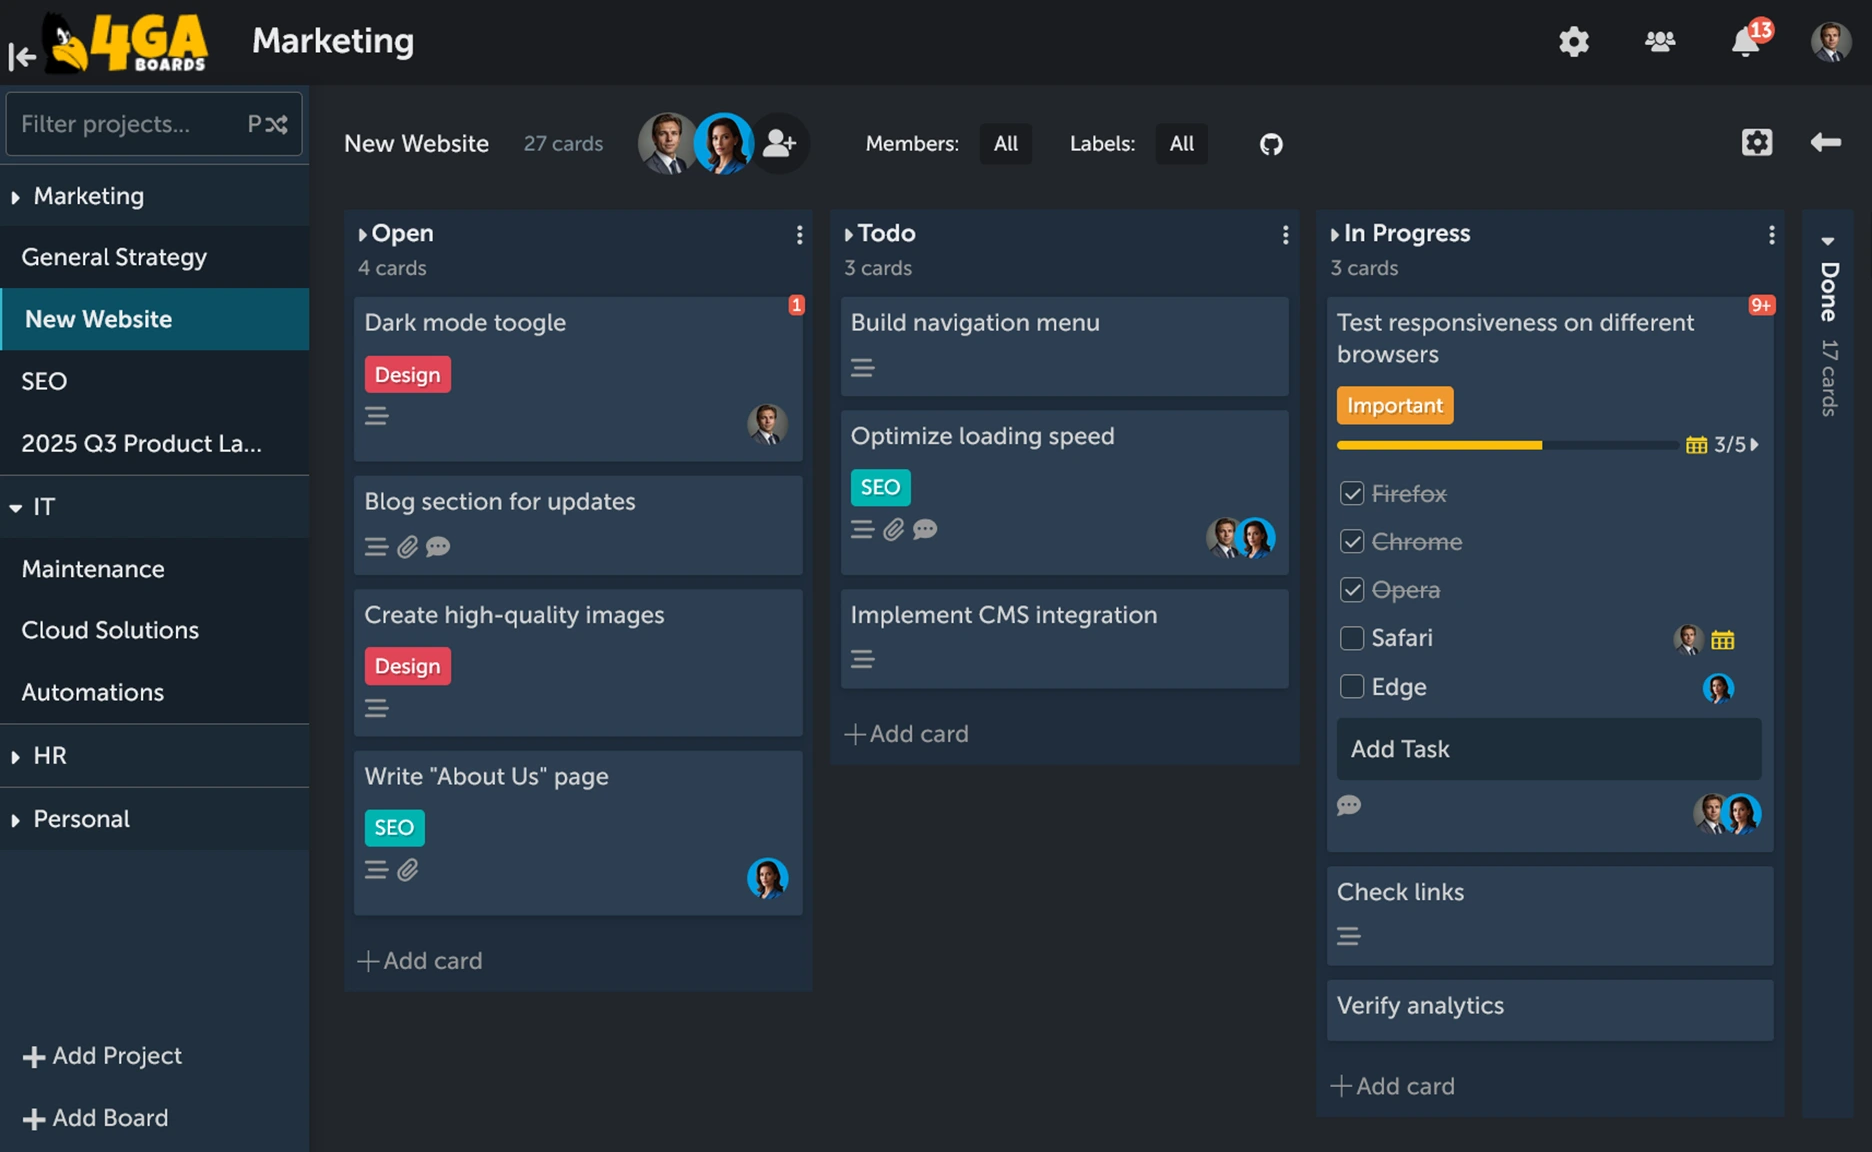The height and width of the screenshot is (1152, 1872).
Task: Click the add member icon next to avatars
Action: (x=781, y=143)
